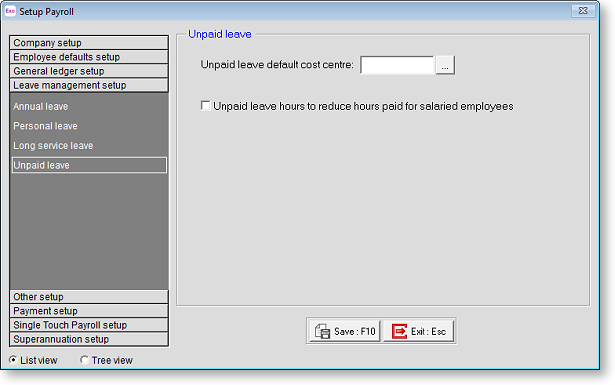This screenshot has height=385, width=615.
Task: Expand the Superannuation setup section
Action: [x=89, y=339]
